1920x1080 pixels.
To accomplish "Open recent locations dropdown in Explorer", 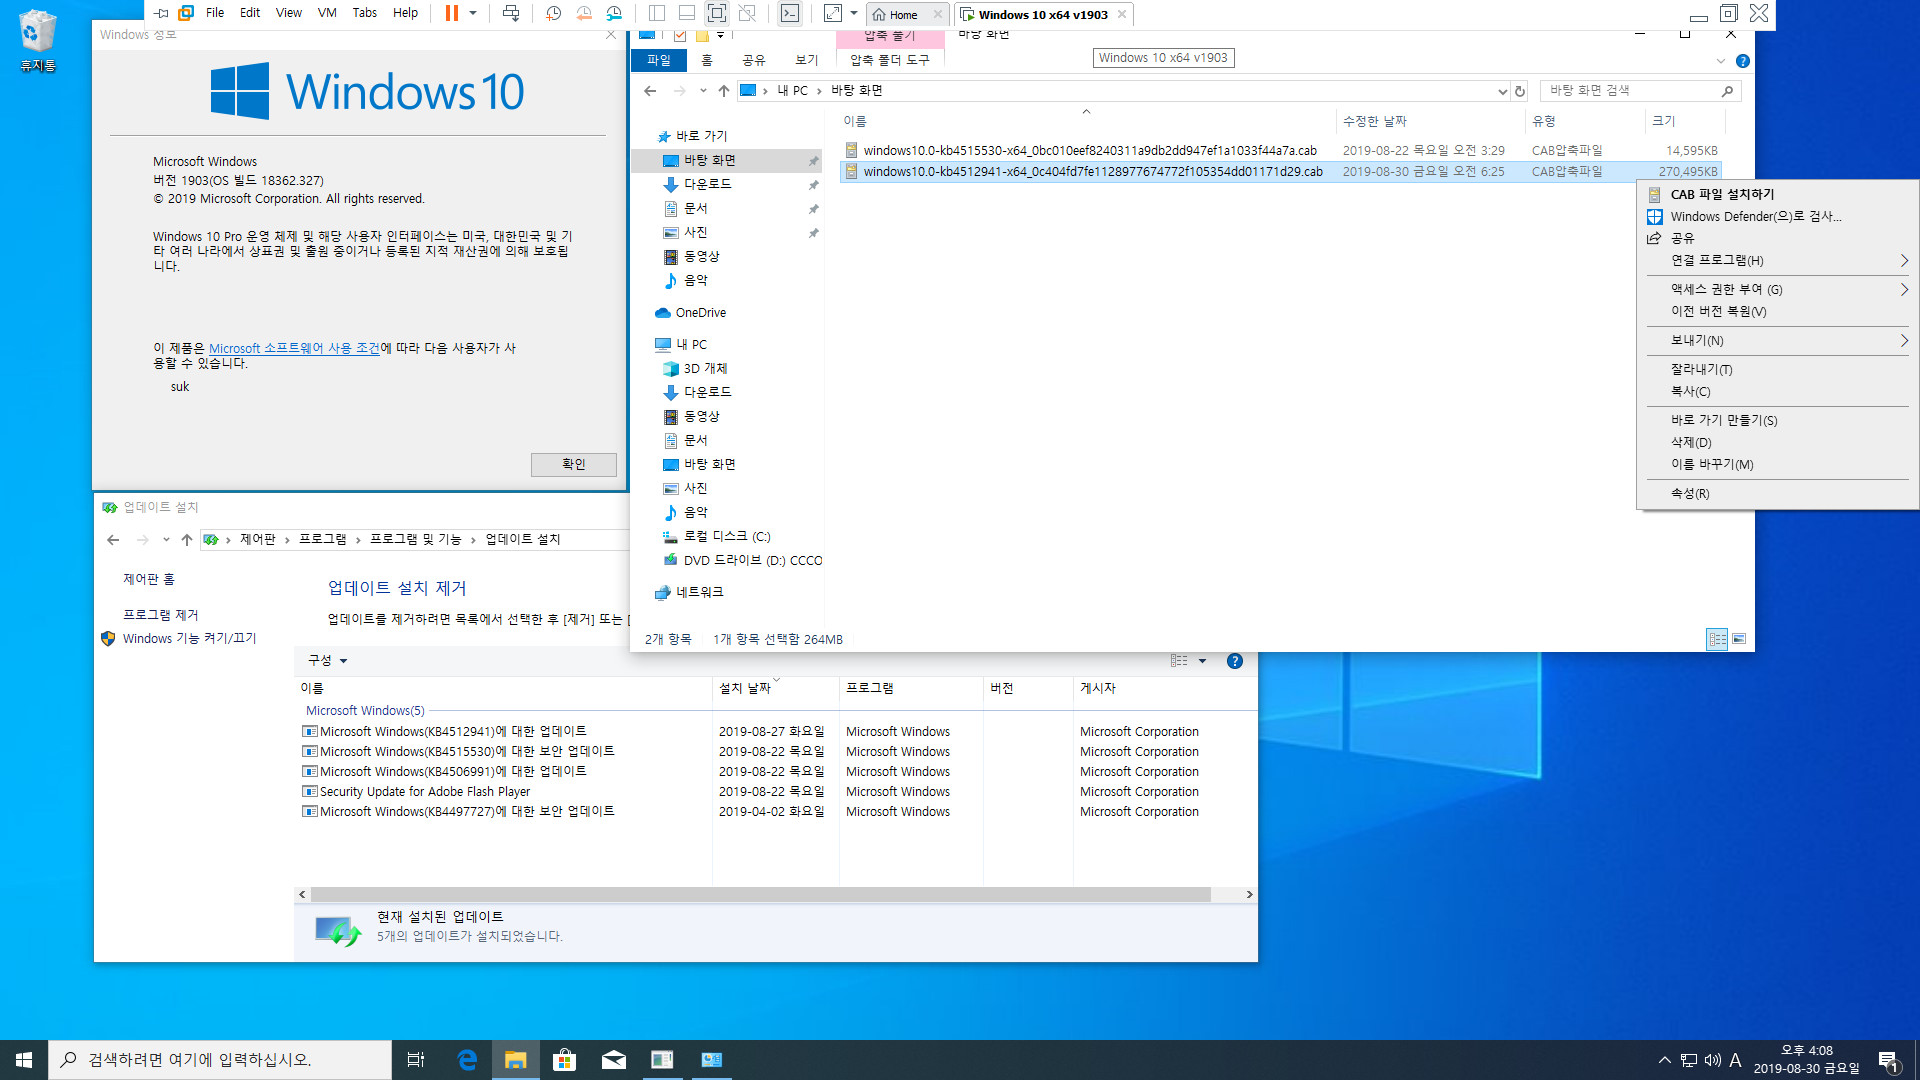I will 703,91.
